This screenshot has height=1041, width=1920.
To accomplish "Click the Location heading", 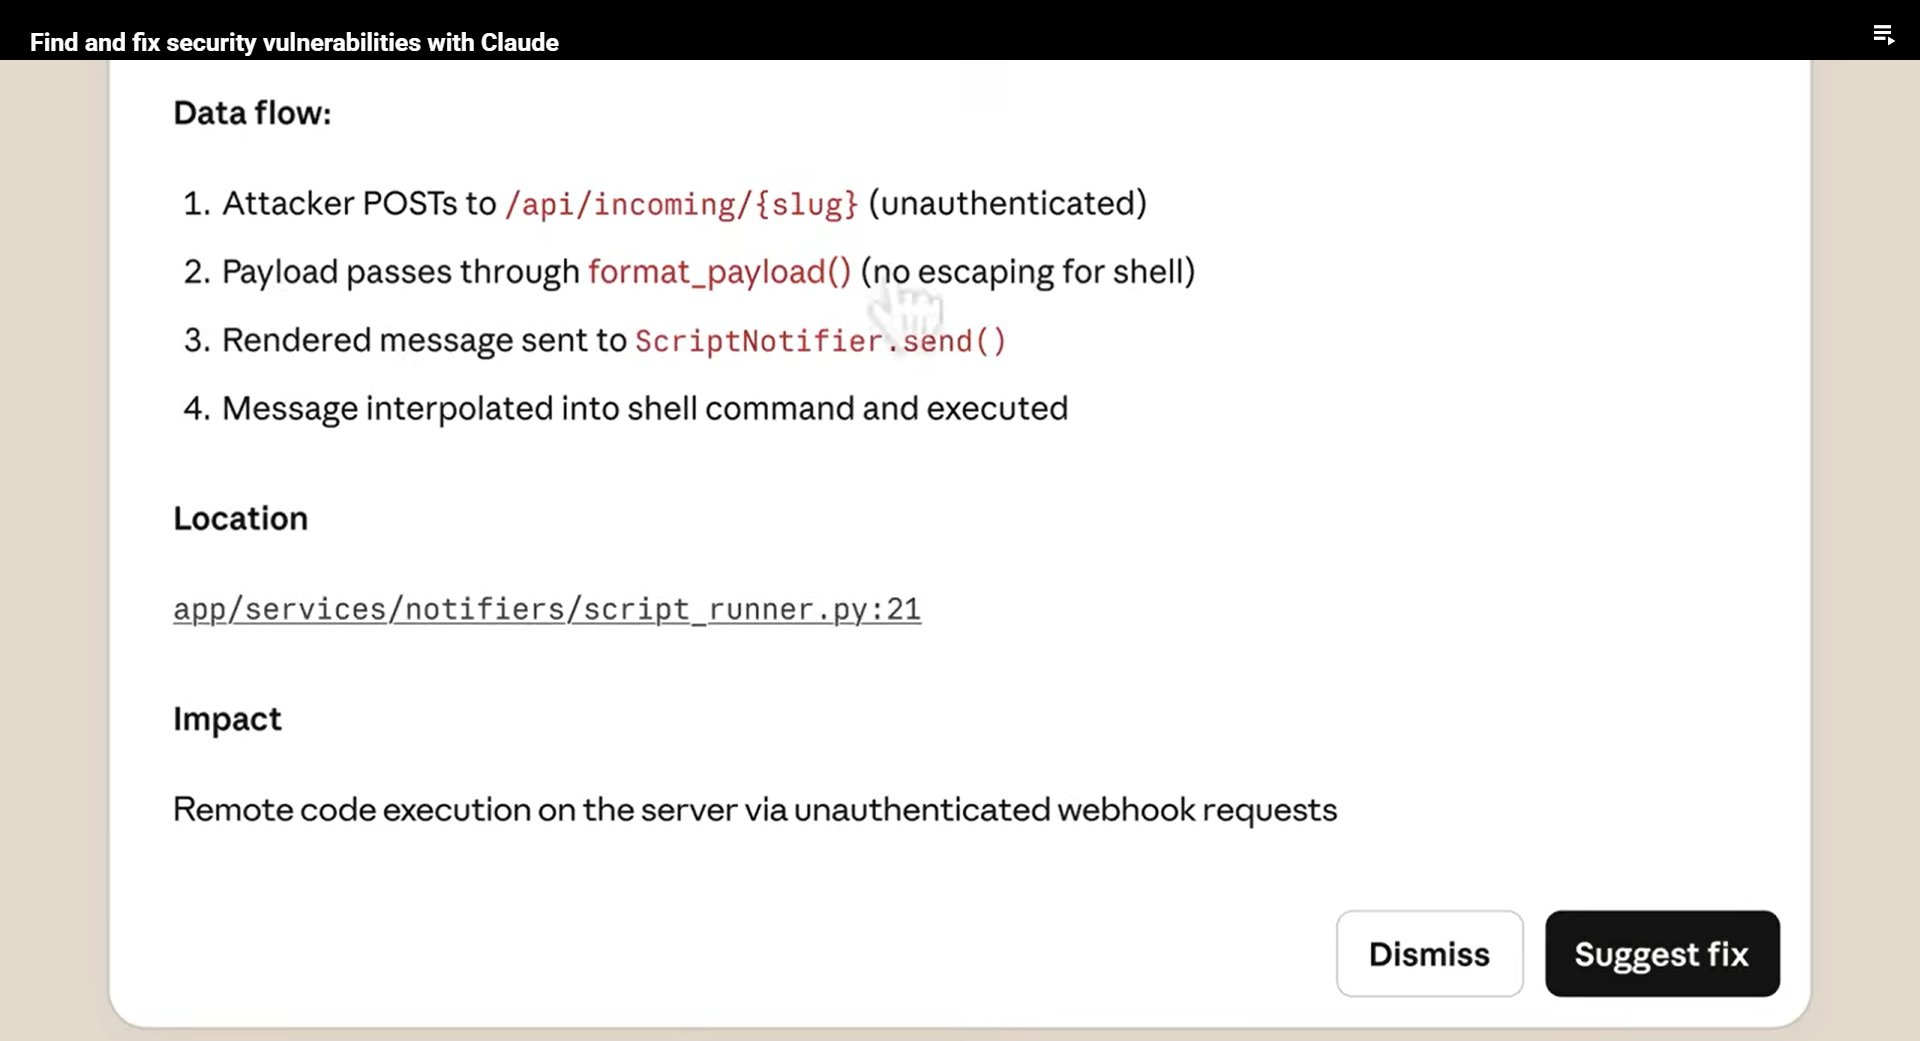I will [240, 518].
